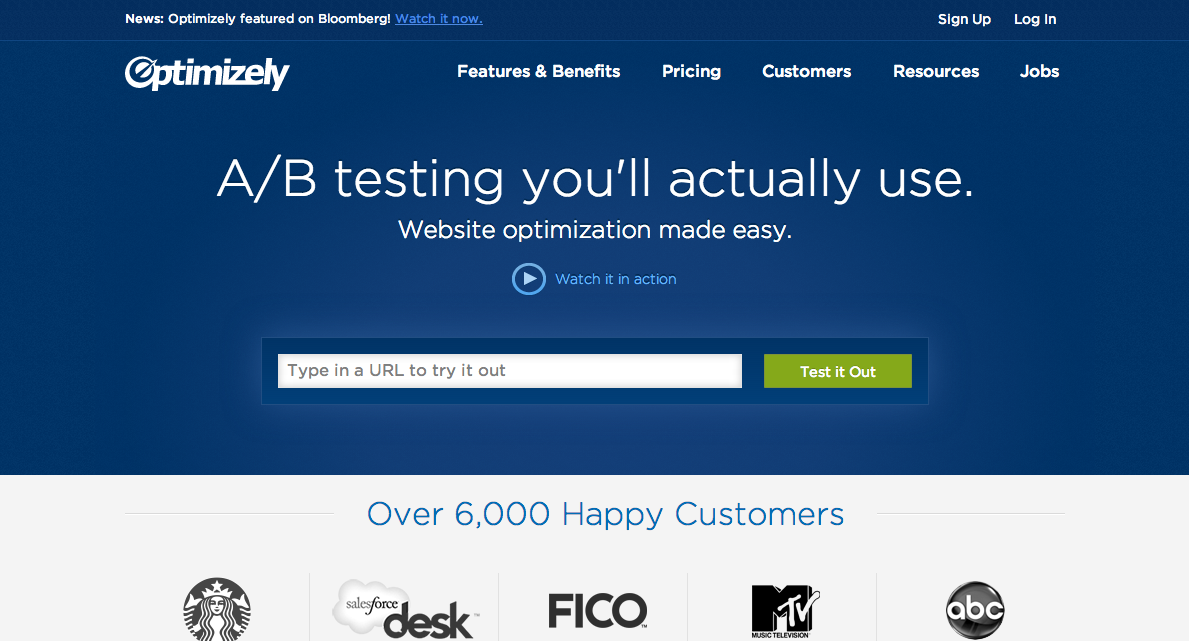Click the Sign Up link
This screenshot has height=641, width=1189.
(964, 20)
